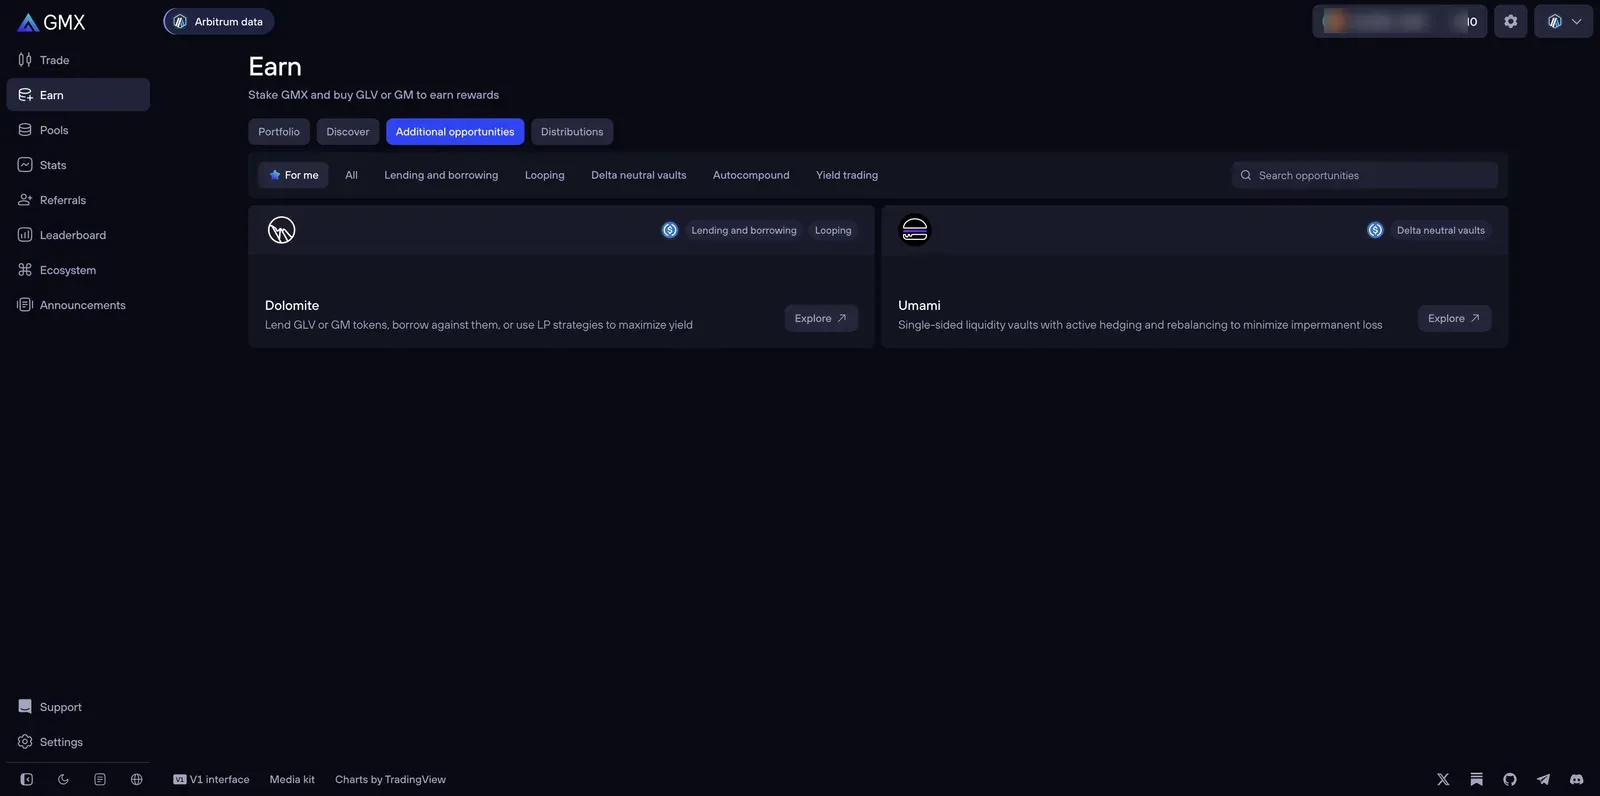Click the blurred wallet address button
The image size is (1600, 796).
1399,21
